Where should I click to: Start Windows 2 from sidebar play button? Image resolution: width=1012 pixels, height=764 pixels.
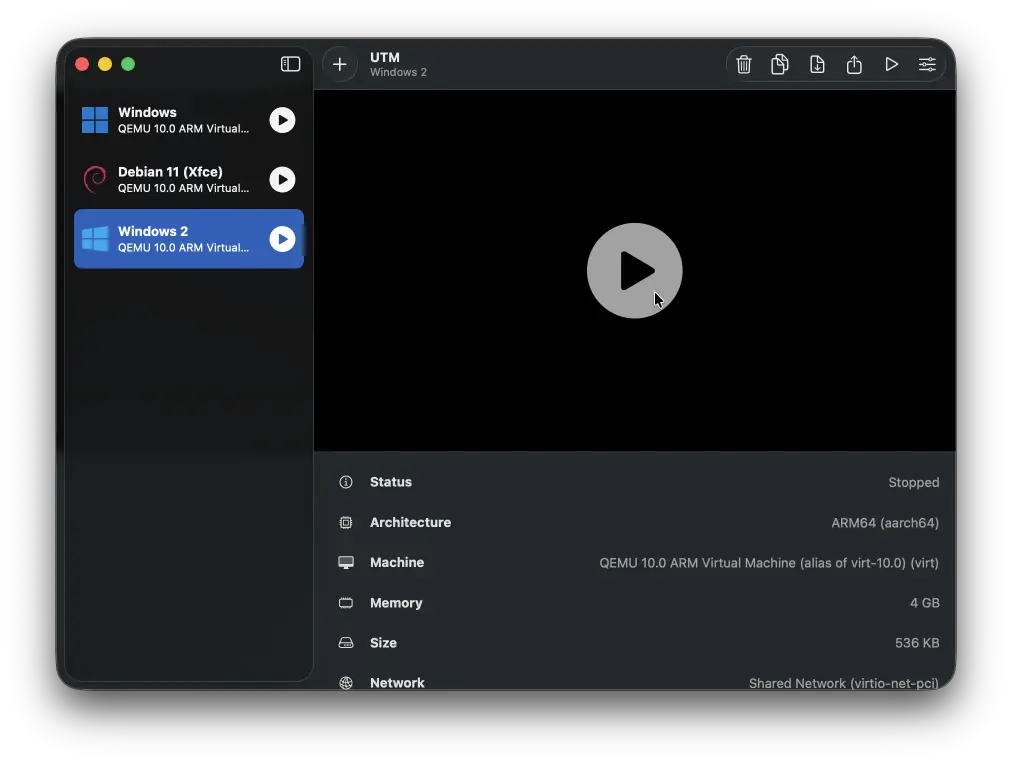pos(282,239)
